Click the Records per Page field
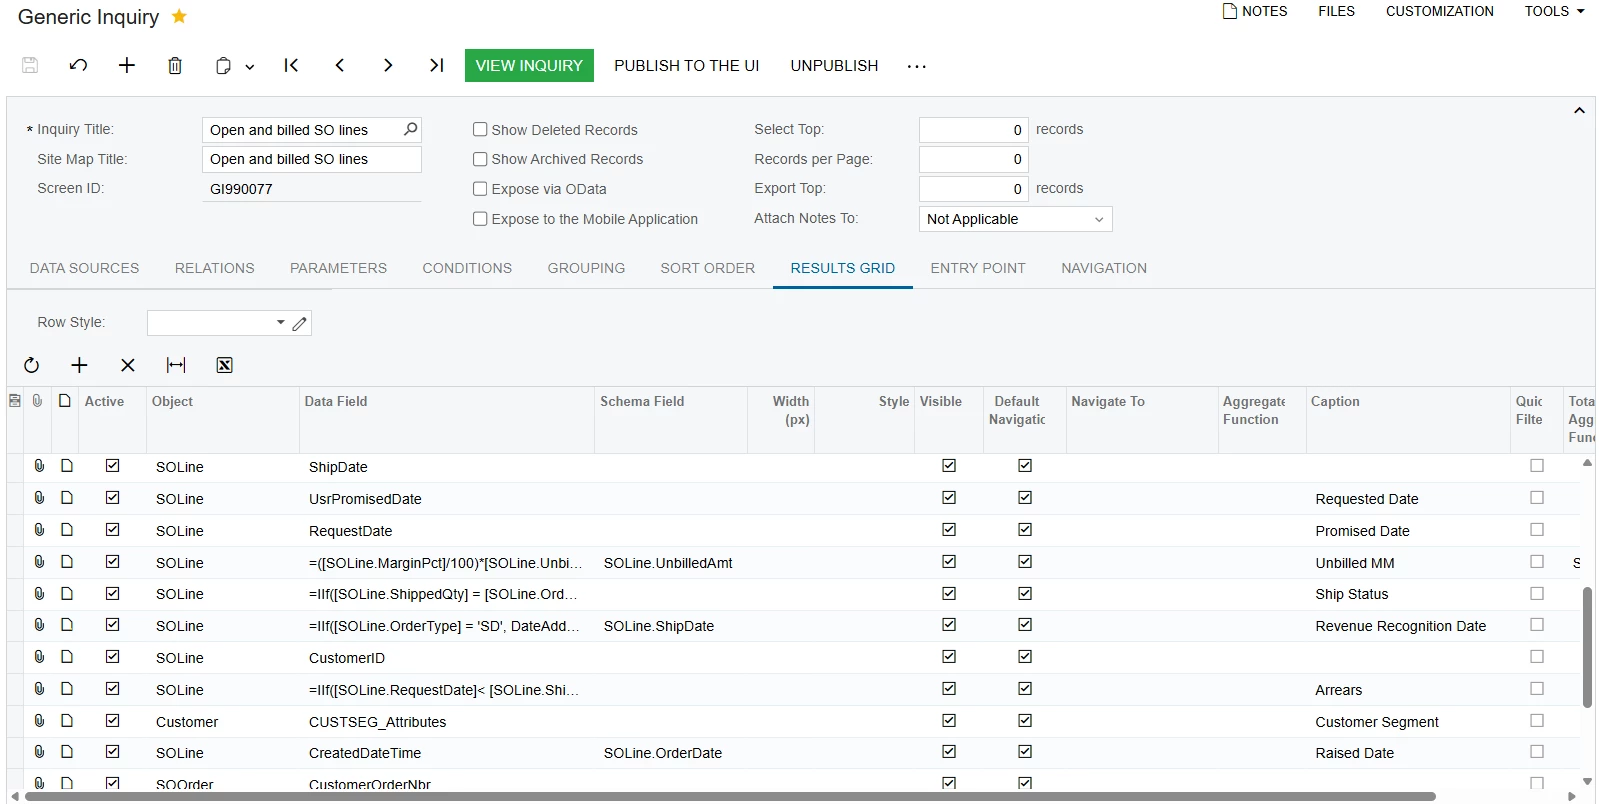Image resolution: width=1599 pixels, height=804 pixels. [x=973, y=159]
